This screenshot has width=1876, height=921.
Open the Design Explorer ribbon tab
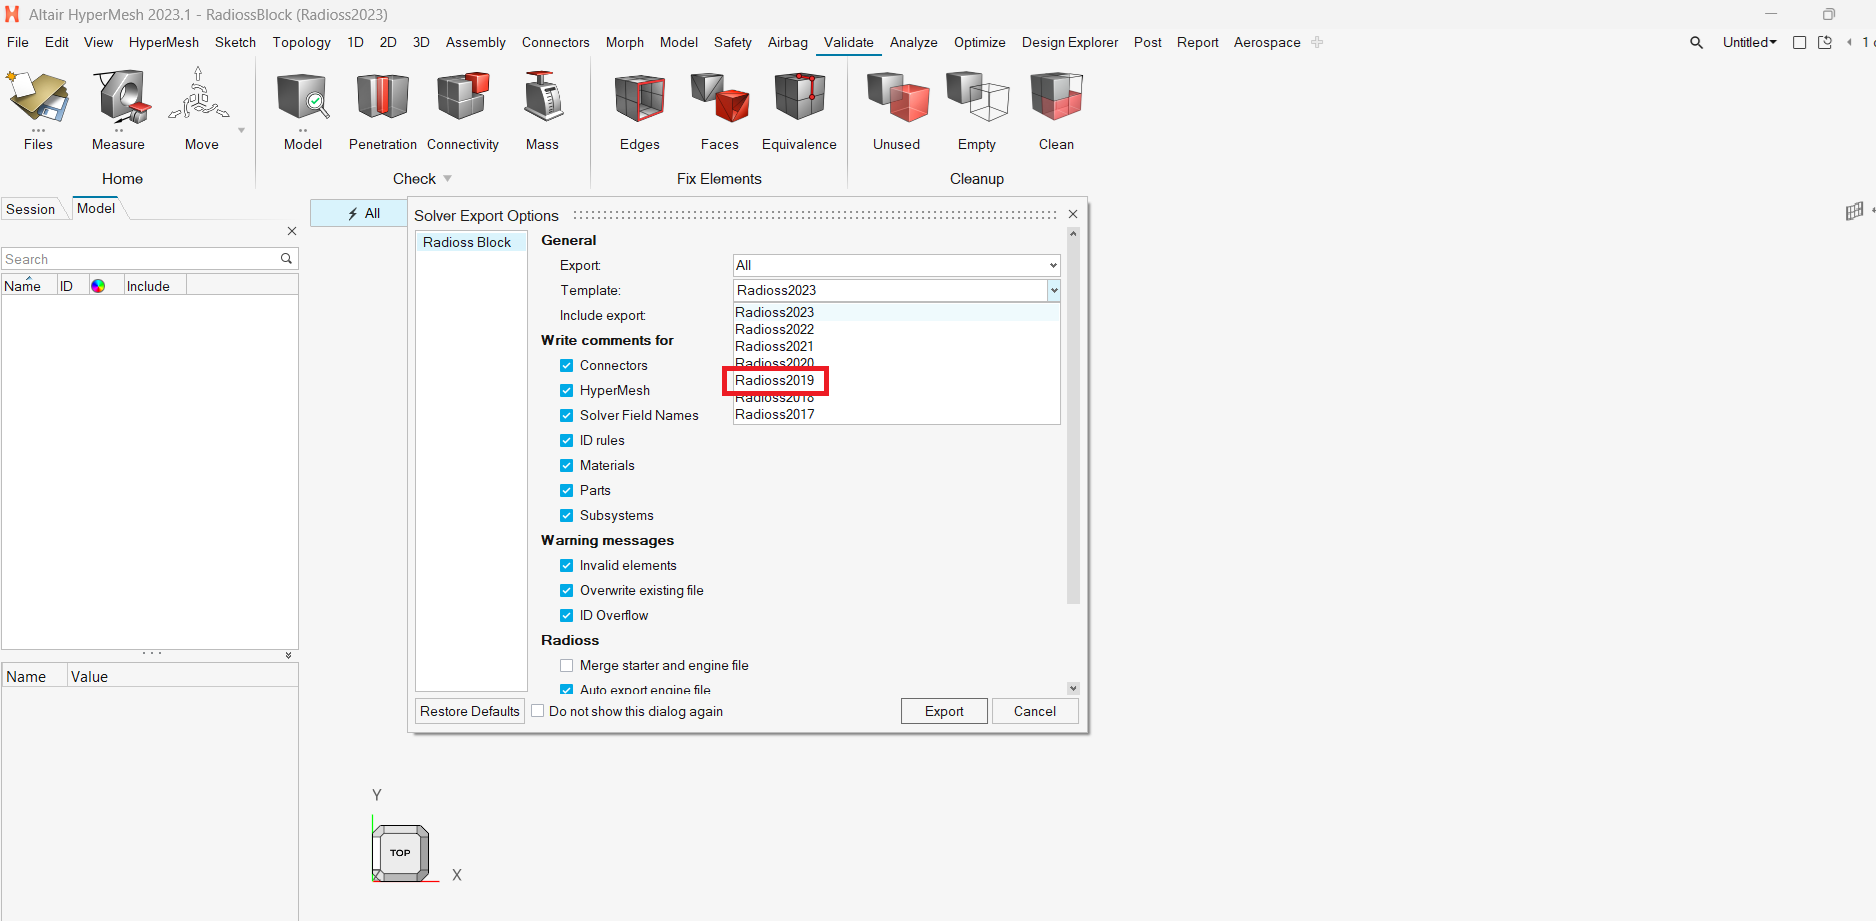(1070, 42)
